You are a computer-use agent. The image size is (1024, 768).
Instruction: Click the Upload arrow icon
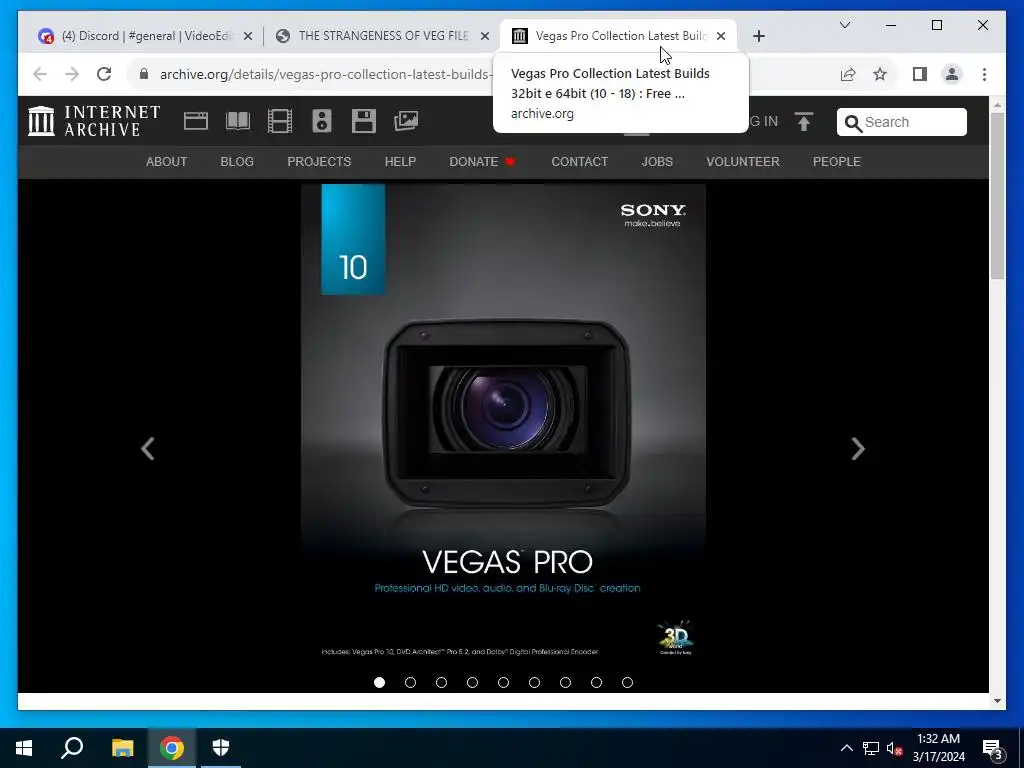click(x=804, y=121)
